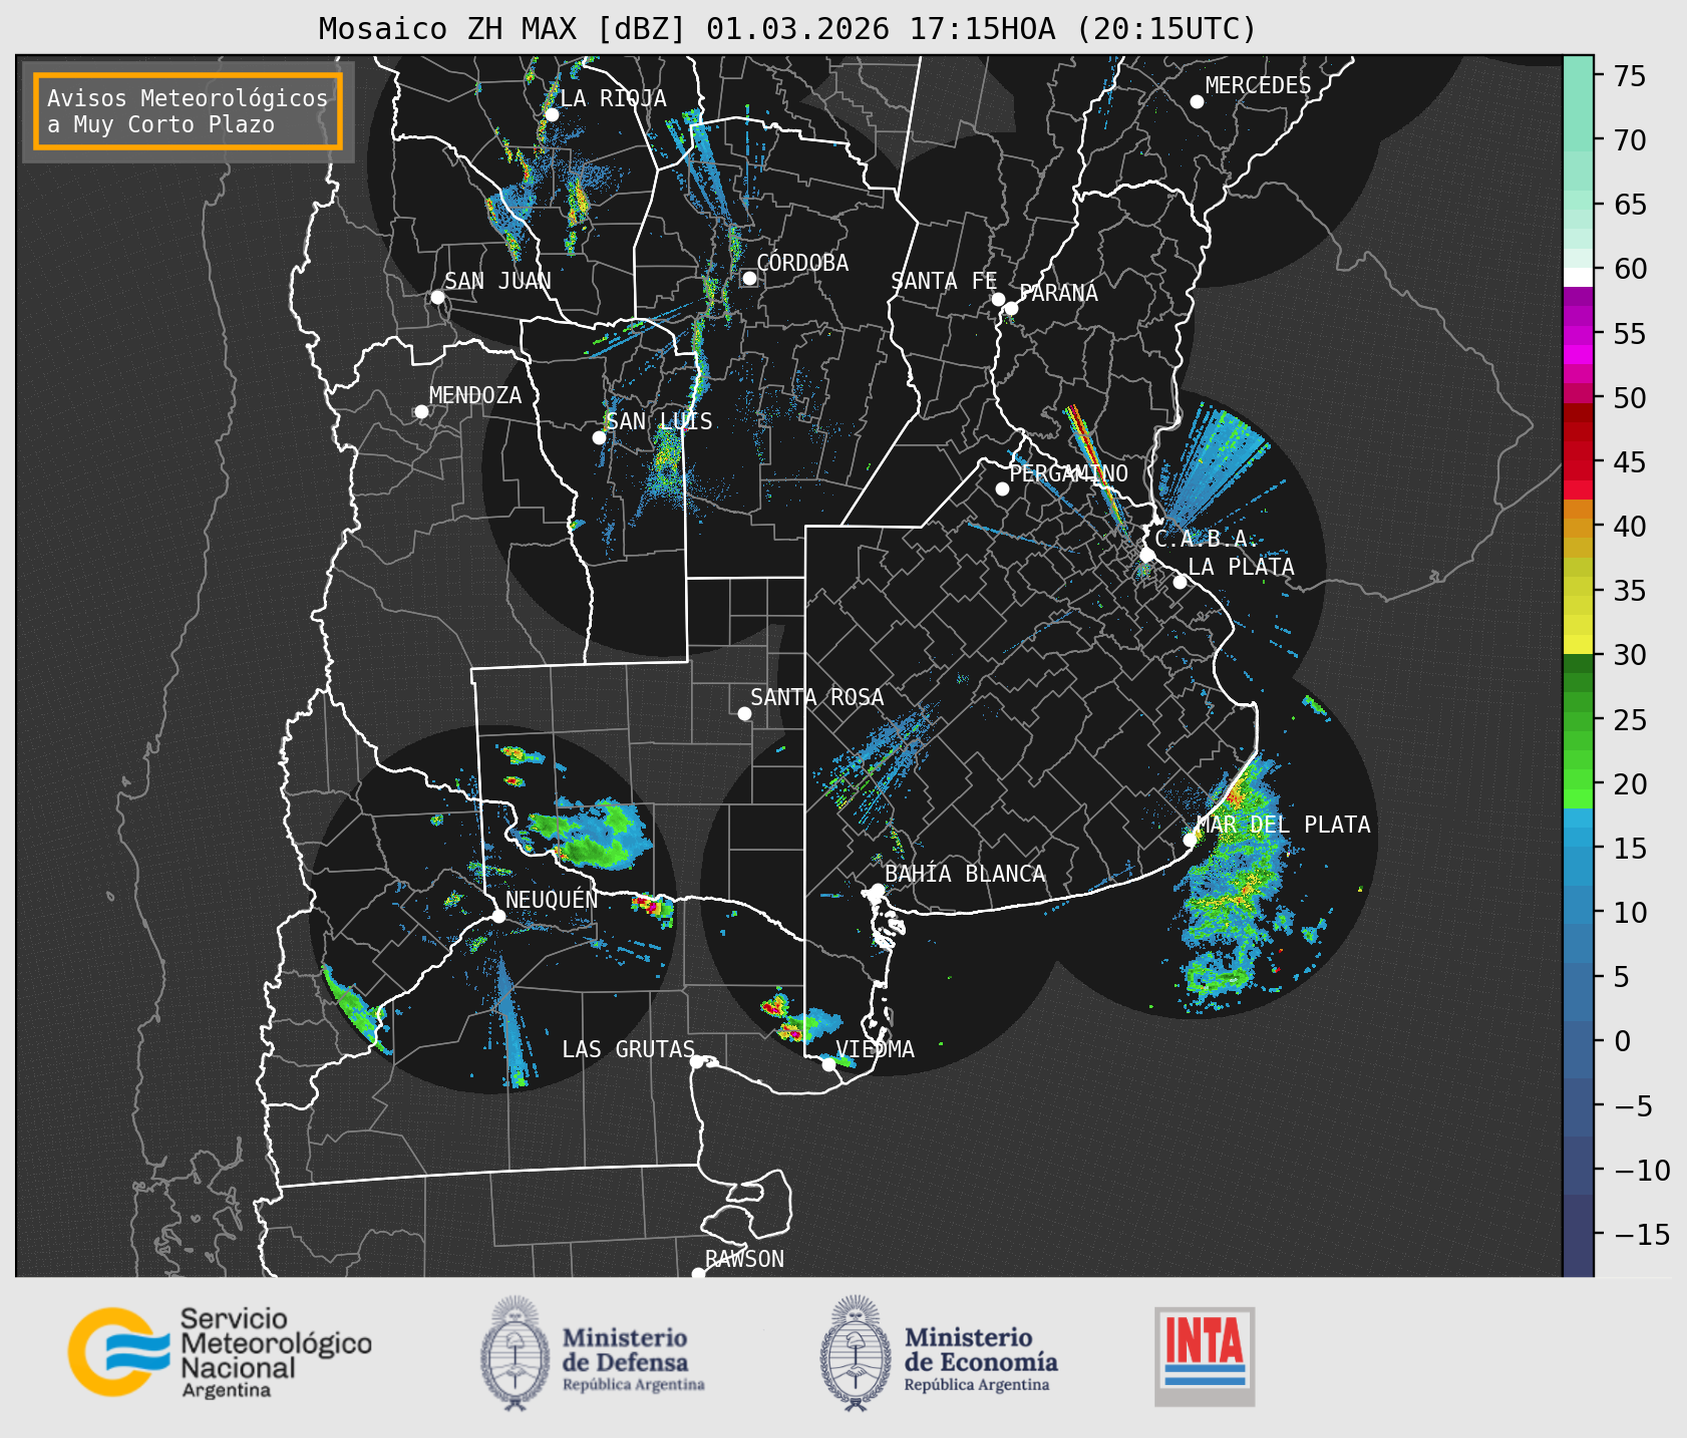Click the red INTA logo
1687x1438 pixels.
coord(1204,1355)
